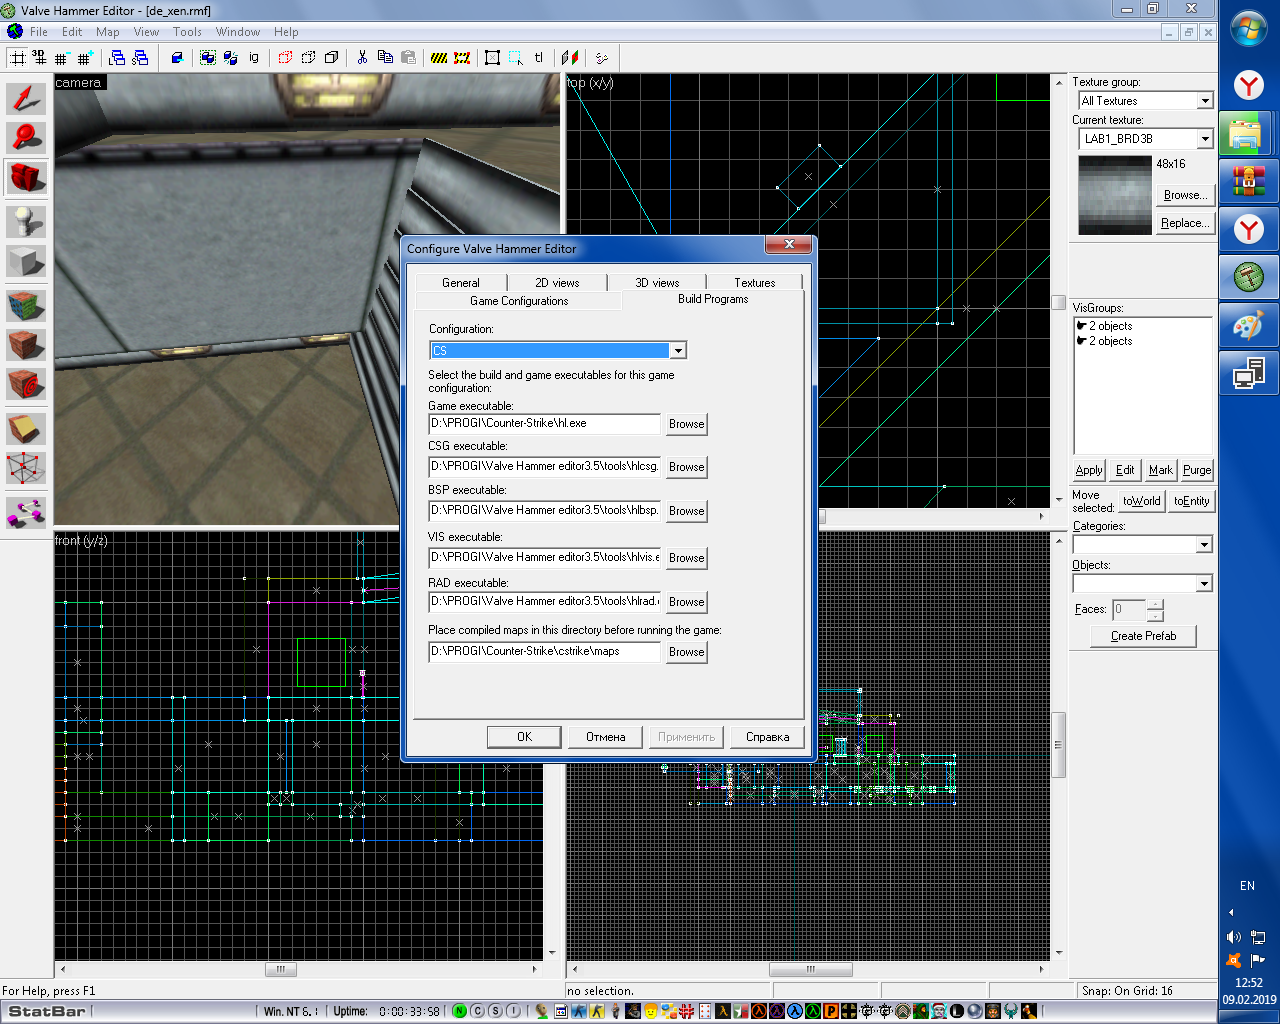Screen dimensions: 1280x1024
Task: Select the Selection (arrow) tool
Action: pyautogui.click(x=26, y=98)
